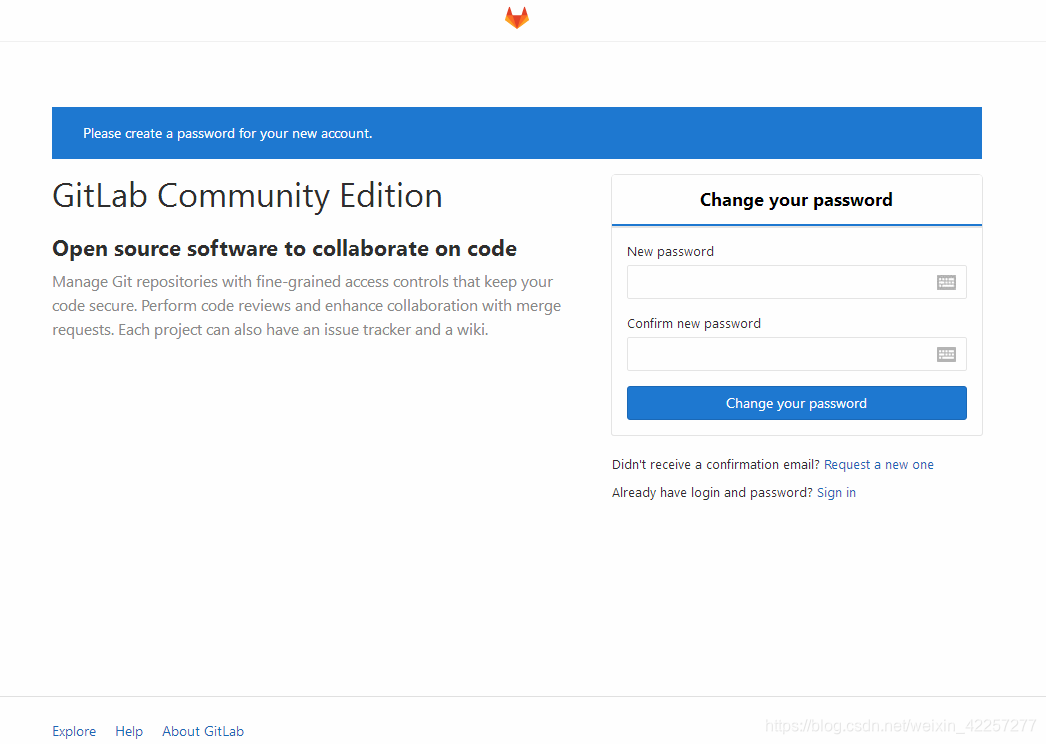Screen dimensions: 1046x744
Task: Follow the Request a new one link
Action: [879, 464]
